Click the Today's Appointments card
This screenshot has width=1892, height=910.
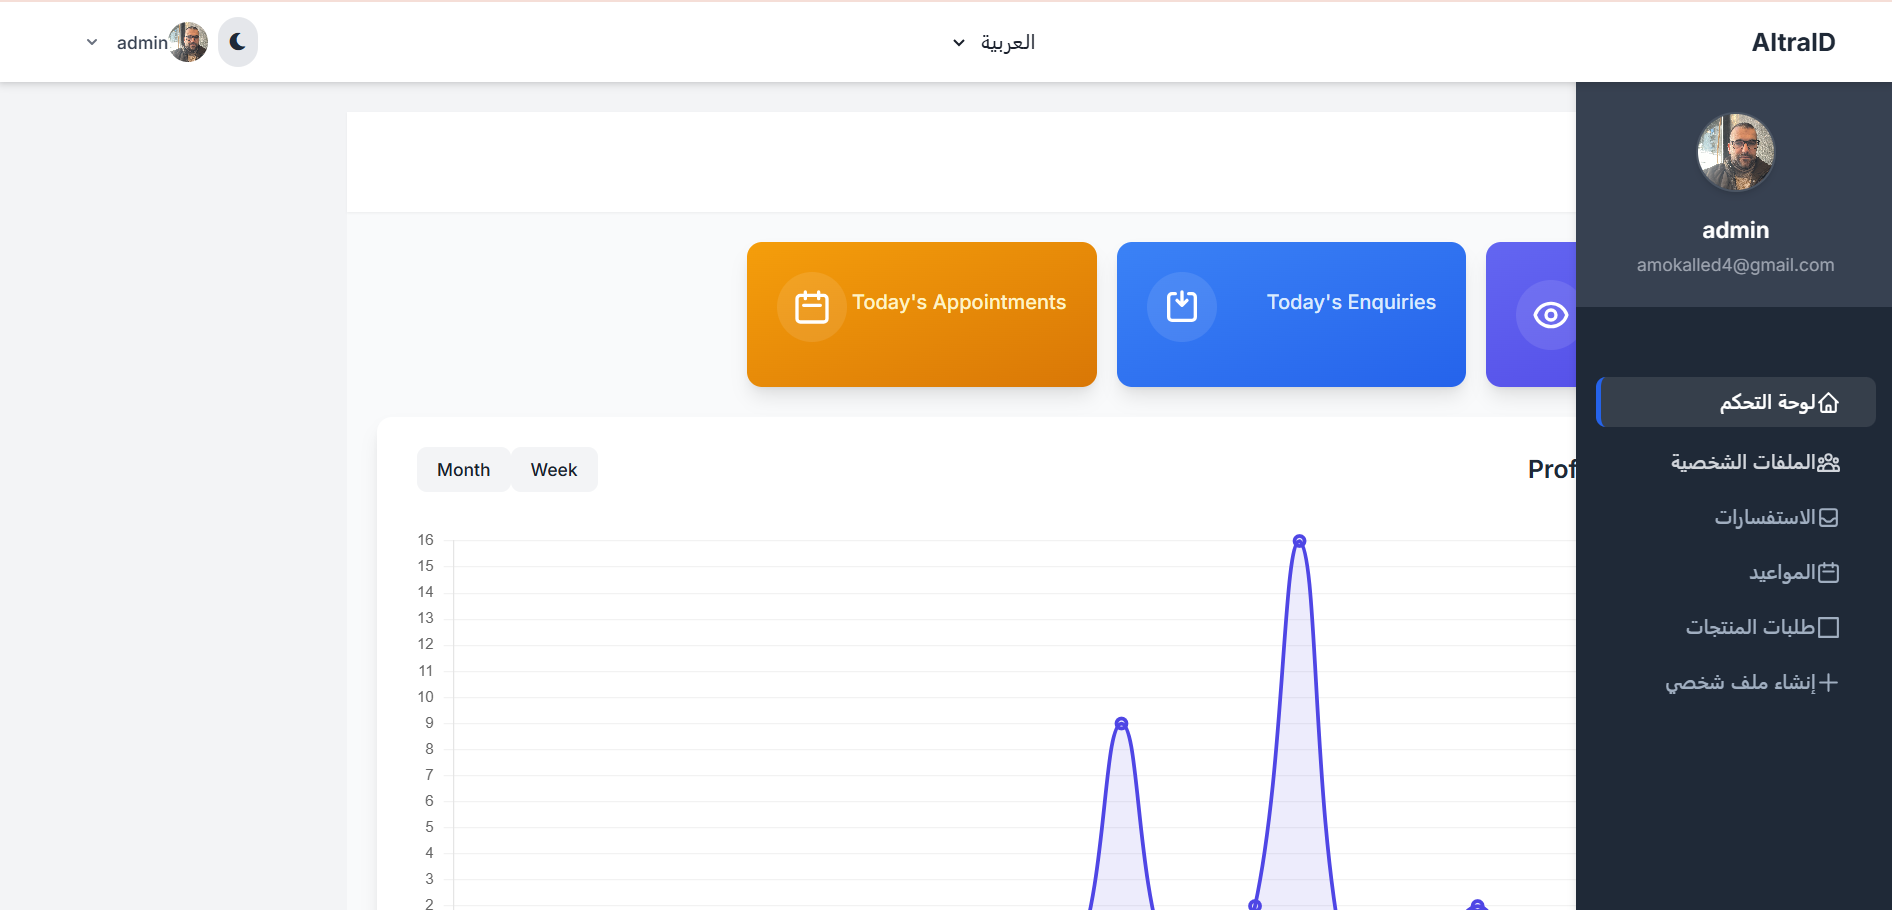(921, 314)
